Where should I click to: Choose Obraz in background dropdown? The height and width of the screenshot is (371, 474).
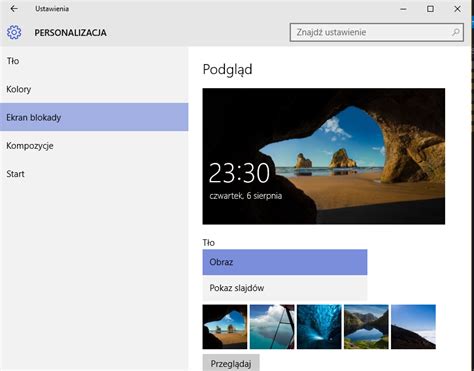285,262
